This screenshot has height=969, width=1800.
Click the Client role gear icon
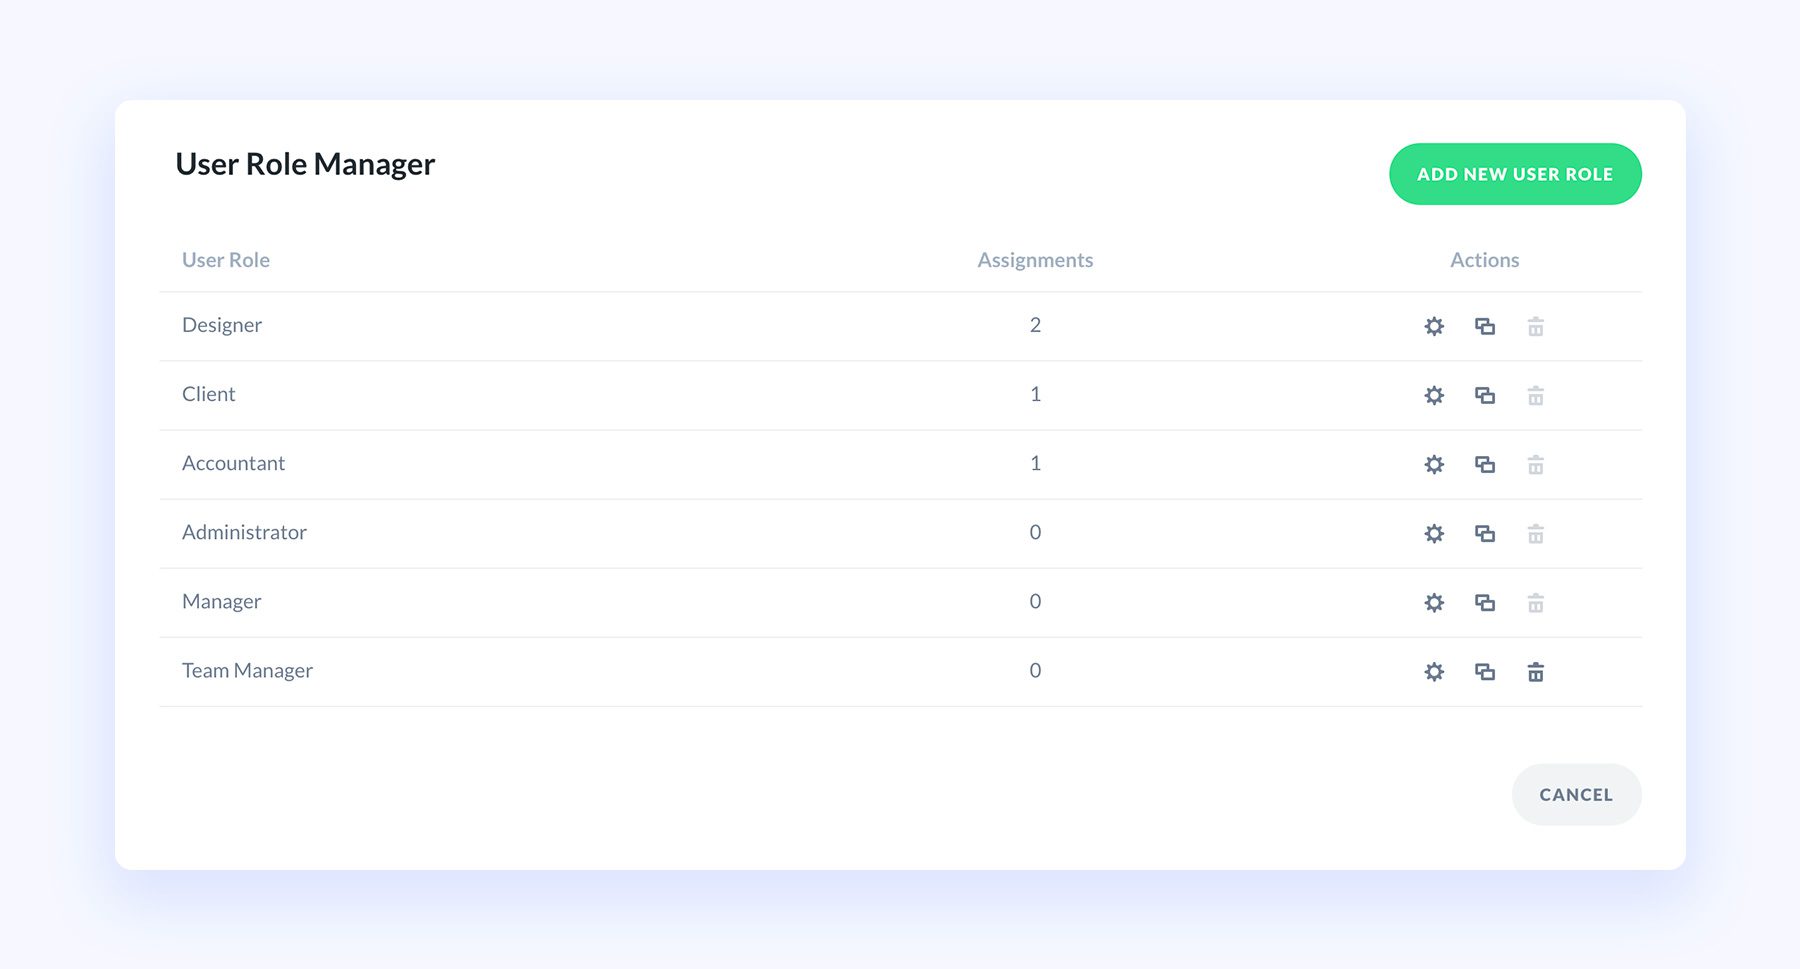[x=1434, y=395]
